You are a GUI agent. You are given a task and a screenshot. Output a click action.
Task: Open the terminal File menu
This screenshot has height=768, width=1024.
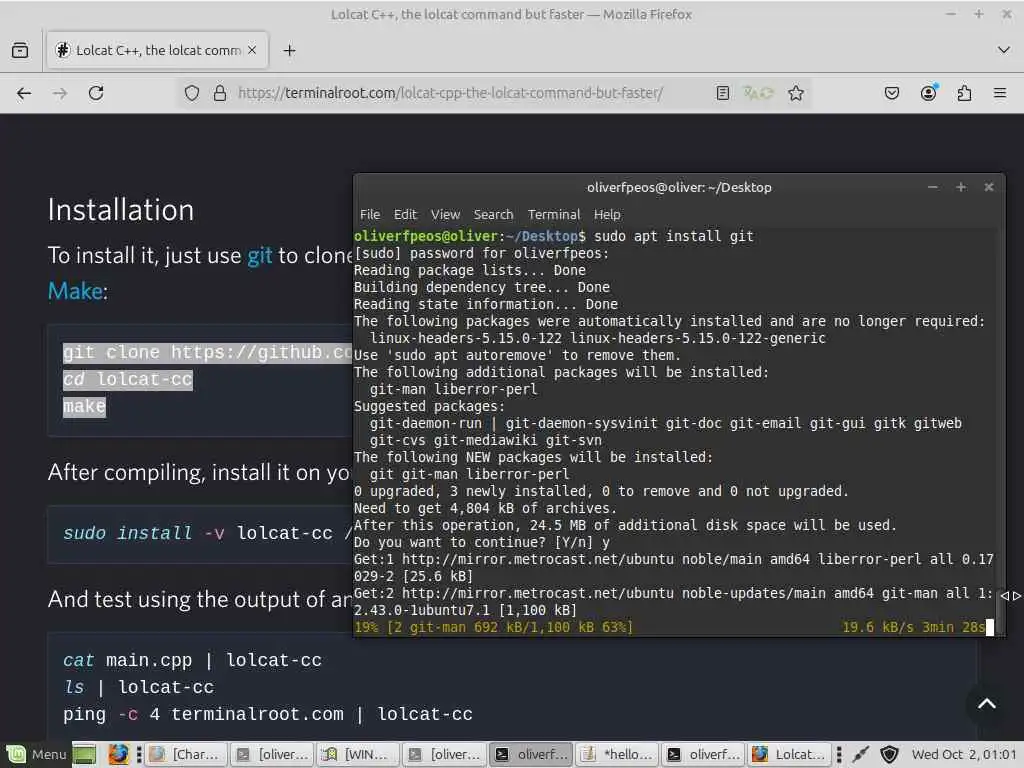pyautogui.click(x=370, y=214)
